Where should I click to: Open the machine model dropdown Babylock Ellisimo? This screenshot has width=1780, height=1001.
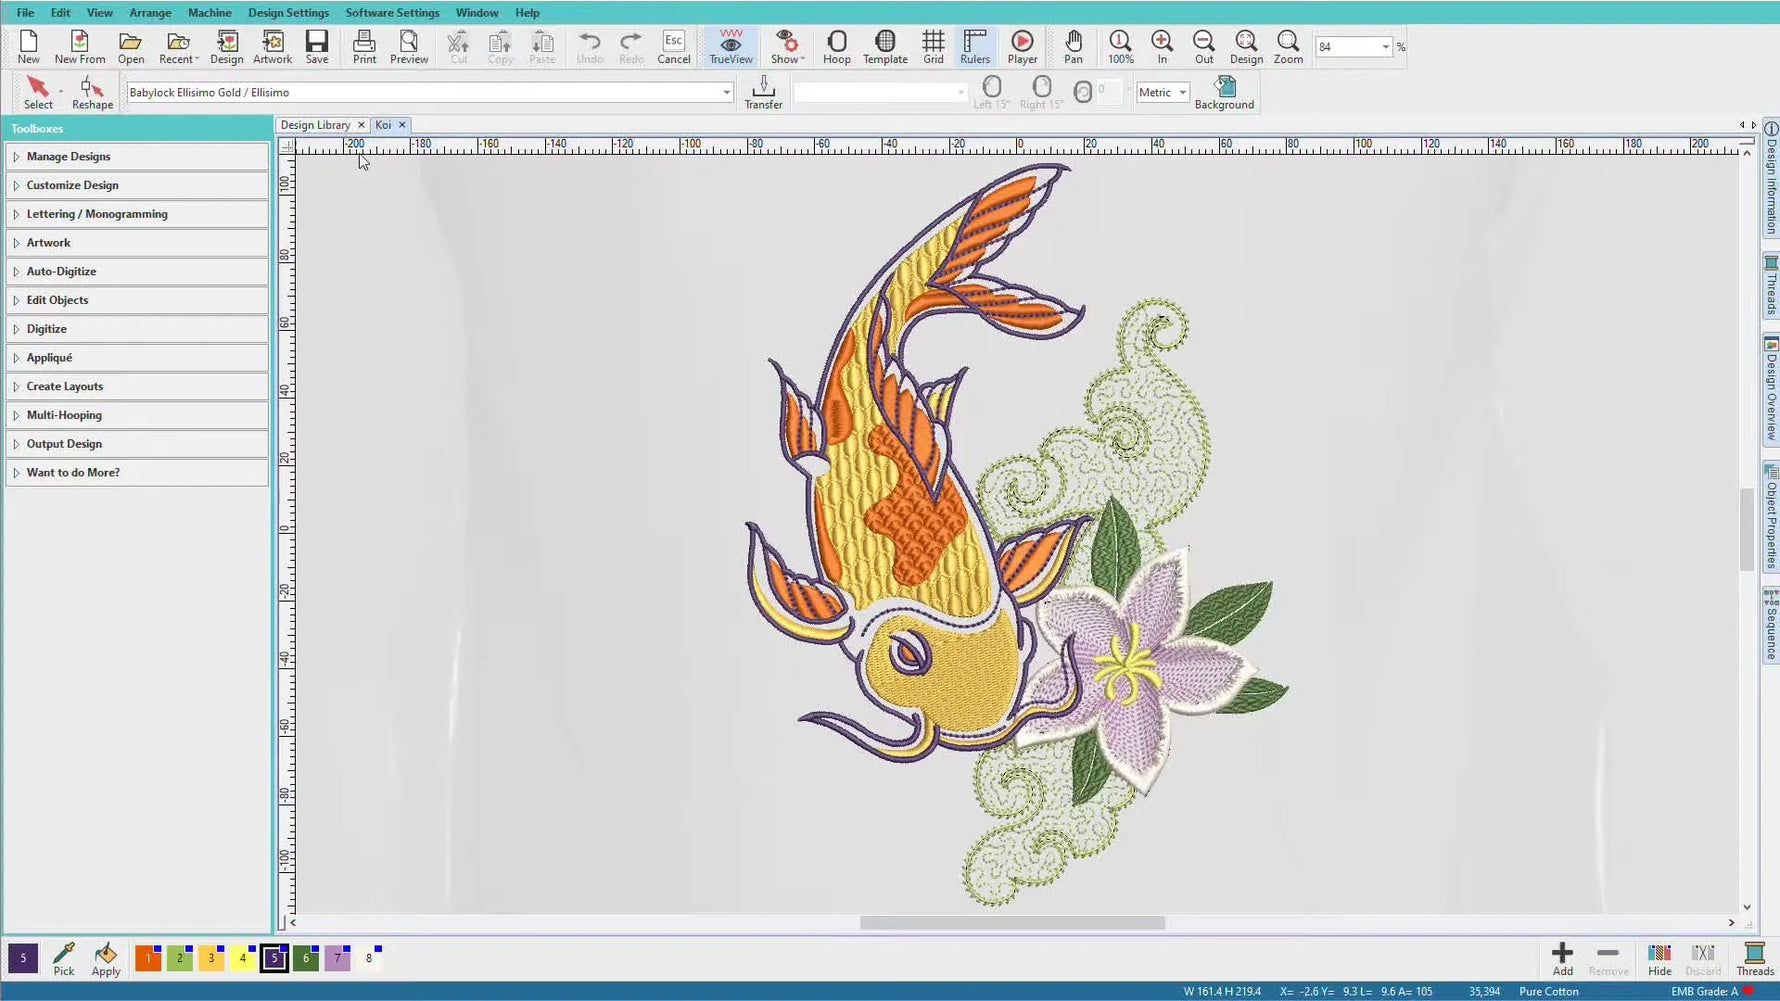727,92
